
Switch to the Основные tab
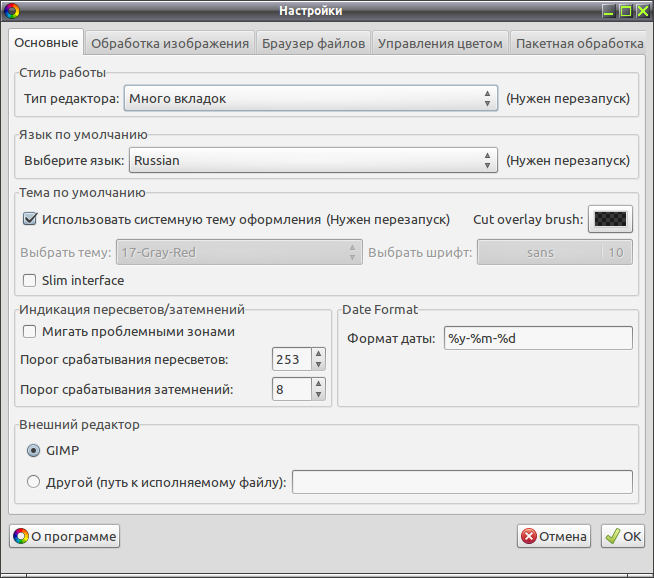(46, 43)
